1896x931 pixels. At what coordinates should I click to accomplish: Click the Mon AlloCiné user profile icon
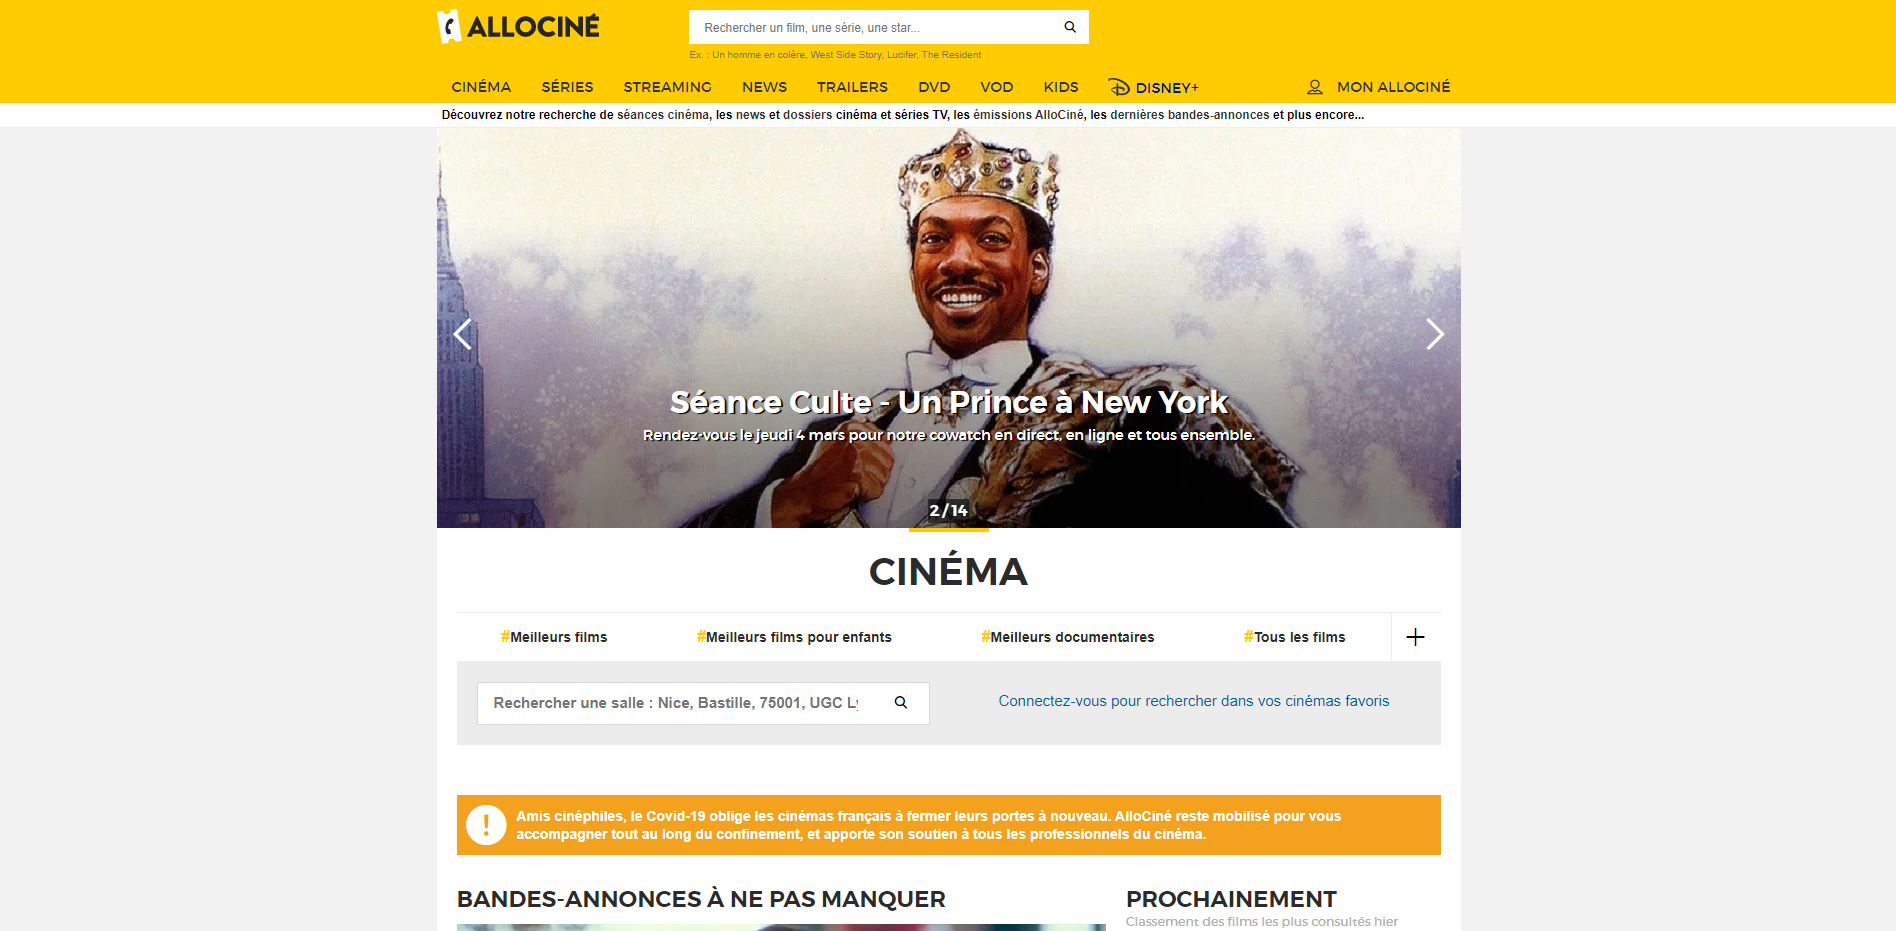(1315, 87)
